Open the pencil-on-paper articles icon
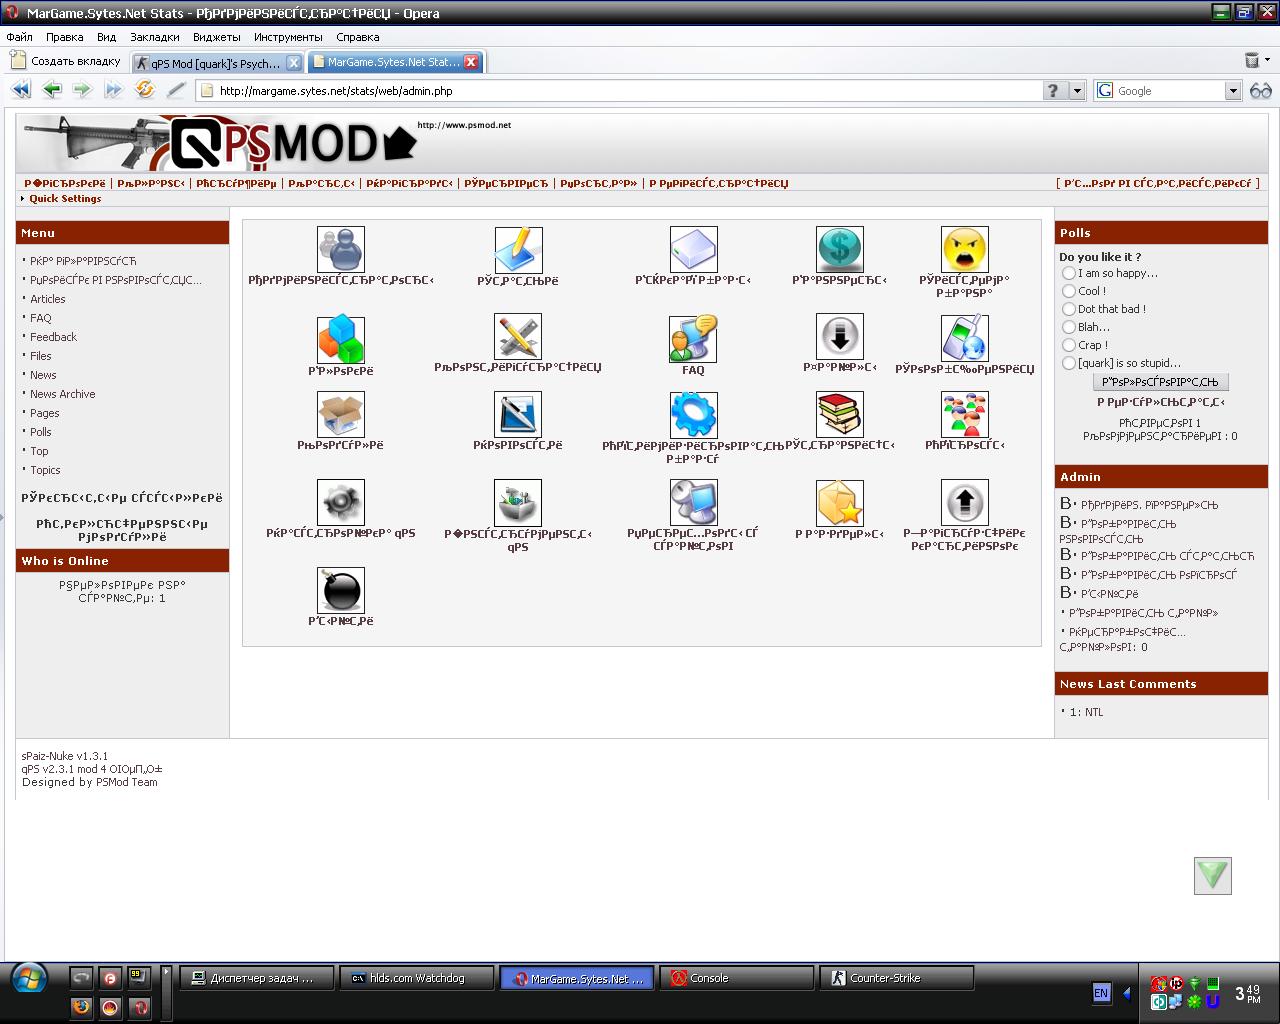Viewport: 1280px width, 1024px height. [x=518, y=250]
